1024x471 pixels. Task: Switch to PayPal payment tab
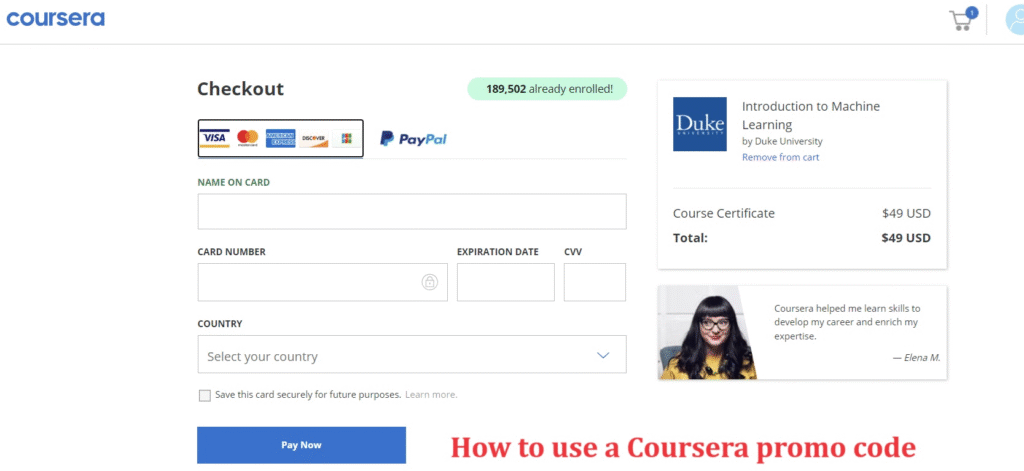[413, 138]
